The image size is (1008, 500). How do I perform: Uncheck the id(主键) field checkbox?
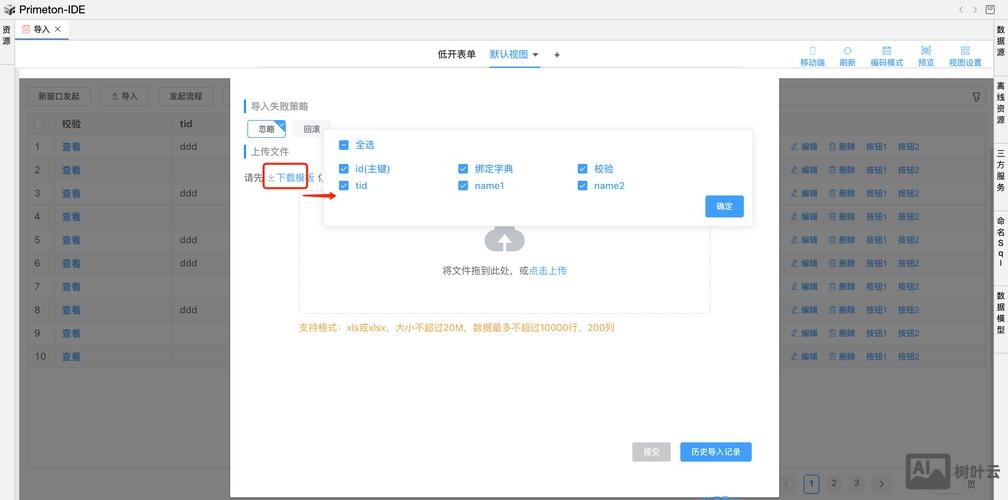click(x=343, y=169)
